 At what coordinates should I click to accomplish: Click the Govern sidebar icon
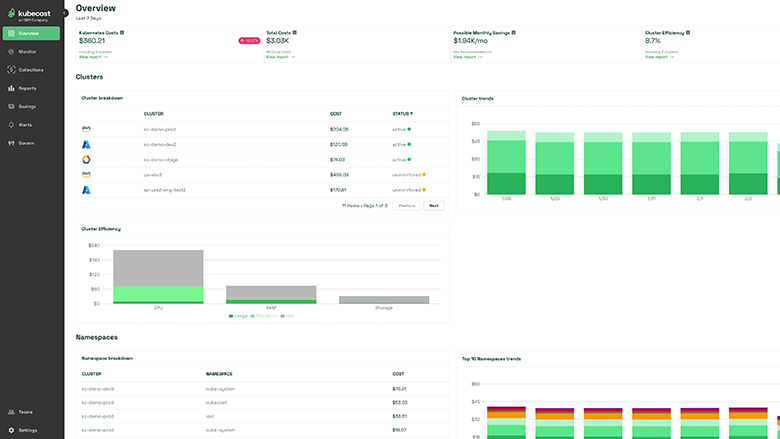pyautogui.click(x=11, y=143)
